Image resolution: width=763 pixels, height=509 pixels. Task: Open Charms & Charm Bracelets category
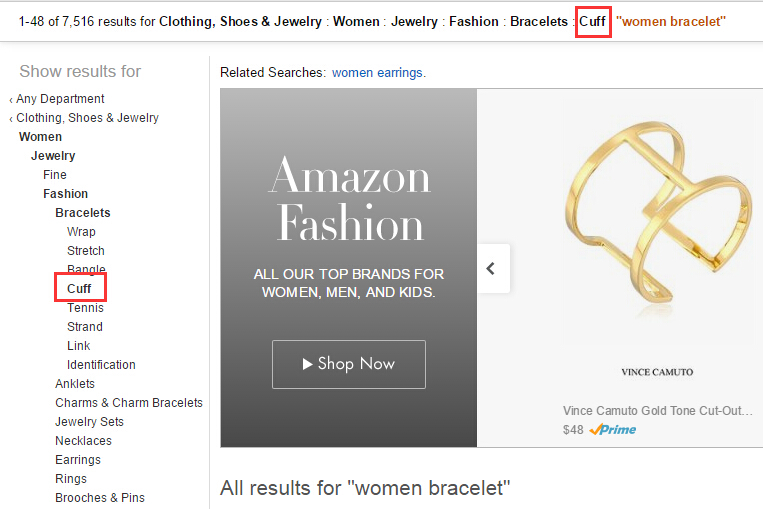[129, 402]
